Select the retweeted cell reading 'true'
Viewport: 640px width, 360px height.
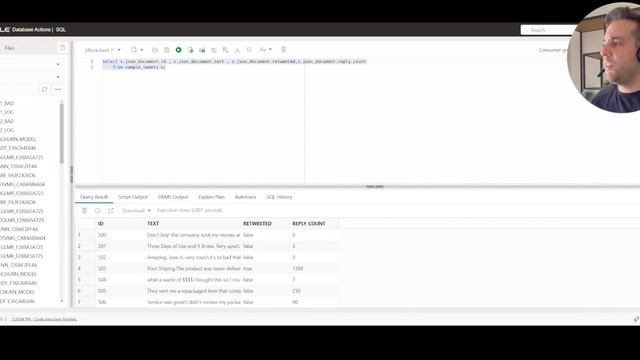[x=266, y=269]
